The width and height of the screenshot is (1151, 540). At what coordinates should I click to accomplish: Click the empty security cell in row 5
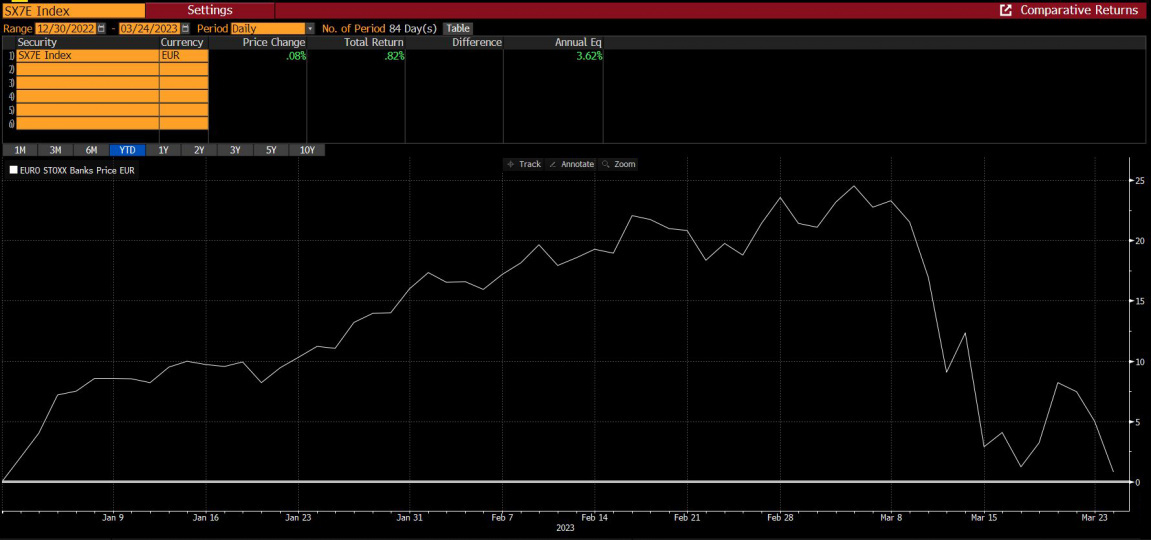(87, 110)
